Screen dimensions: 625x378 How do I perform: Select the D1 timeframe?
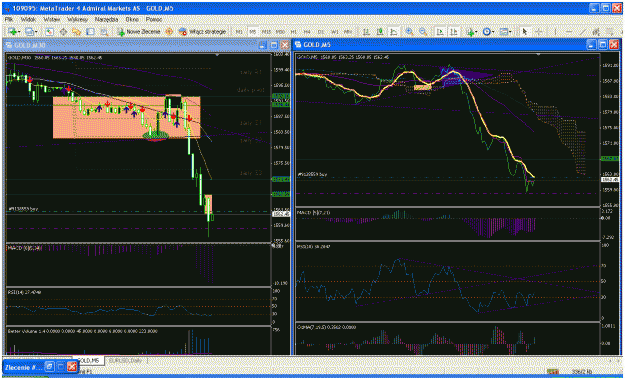pos(321,32)
